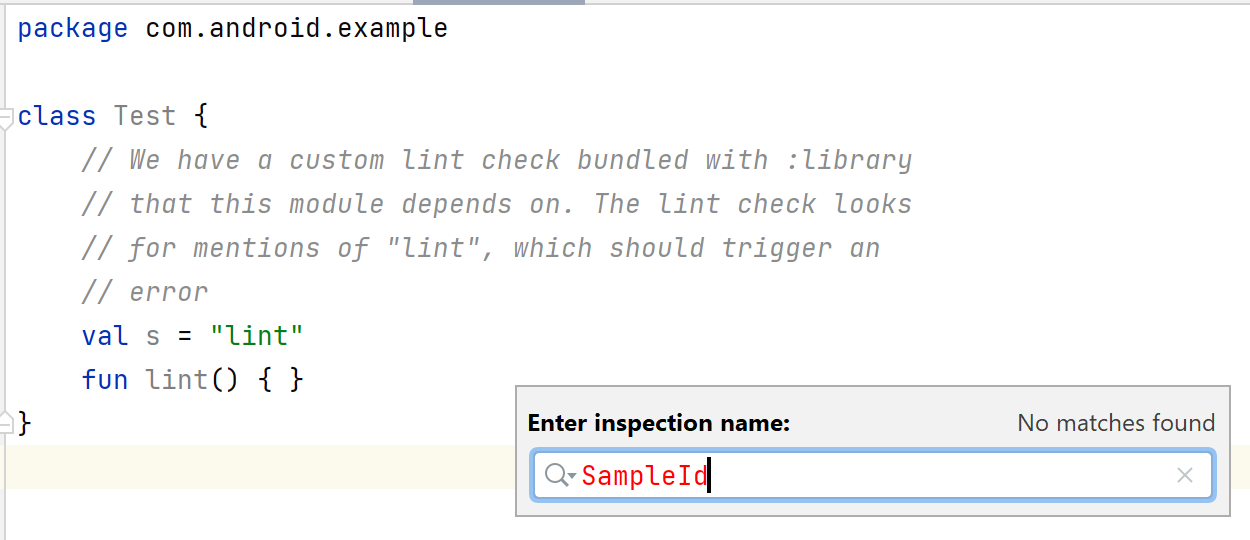
Task: Click the val keyword before s
Action: pos(105,335)
